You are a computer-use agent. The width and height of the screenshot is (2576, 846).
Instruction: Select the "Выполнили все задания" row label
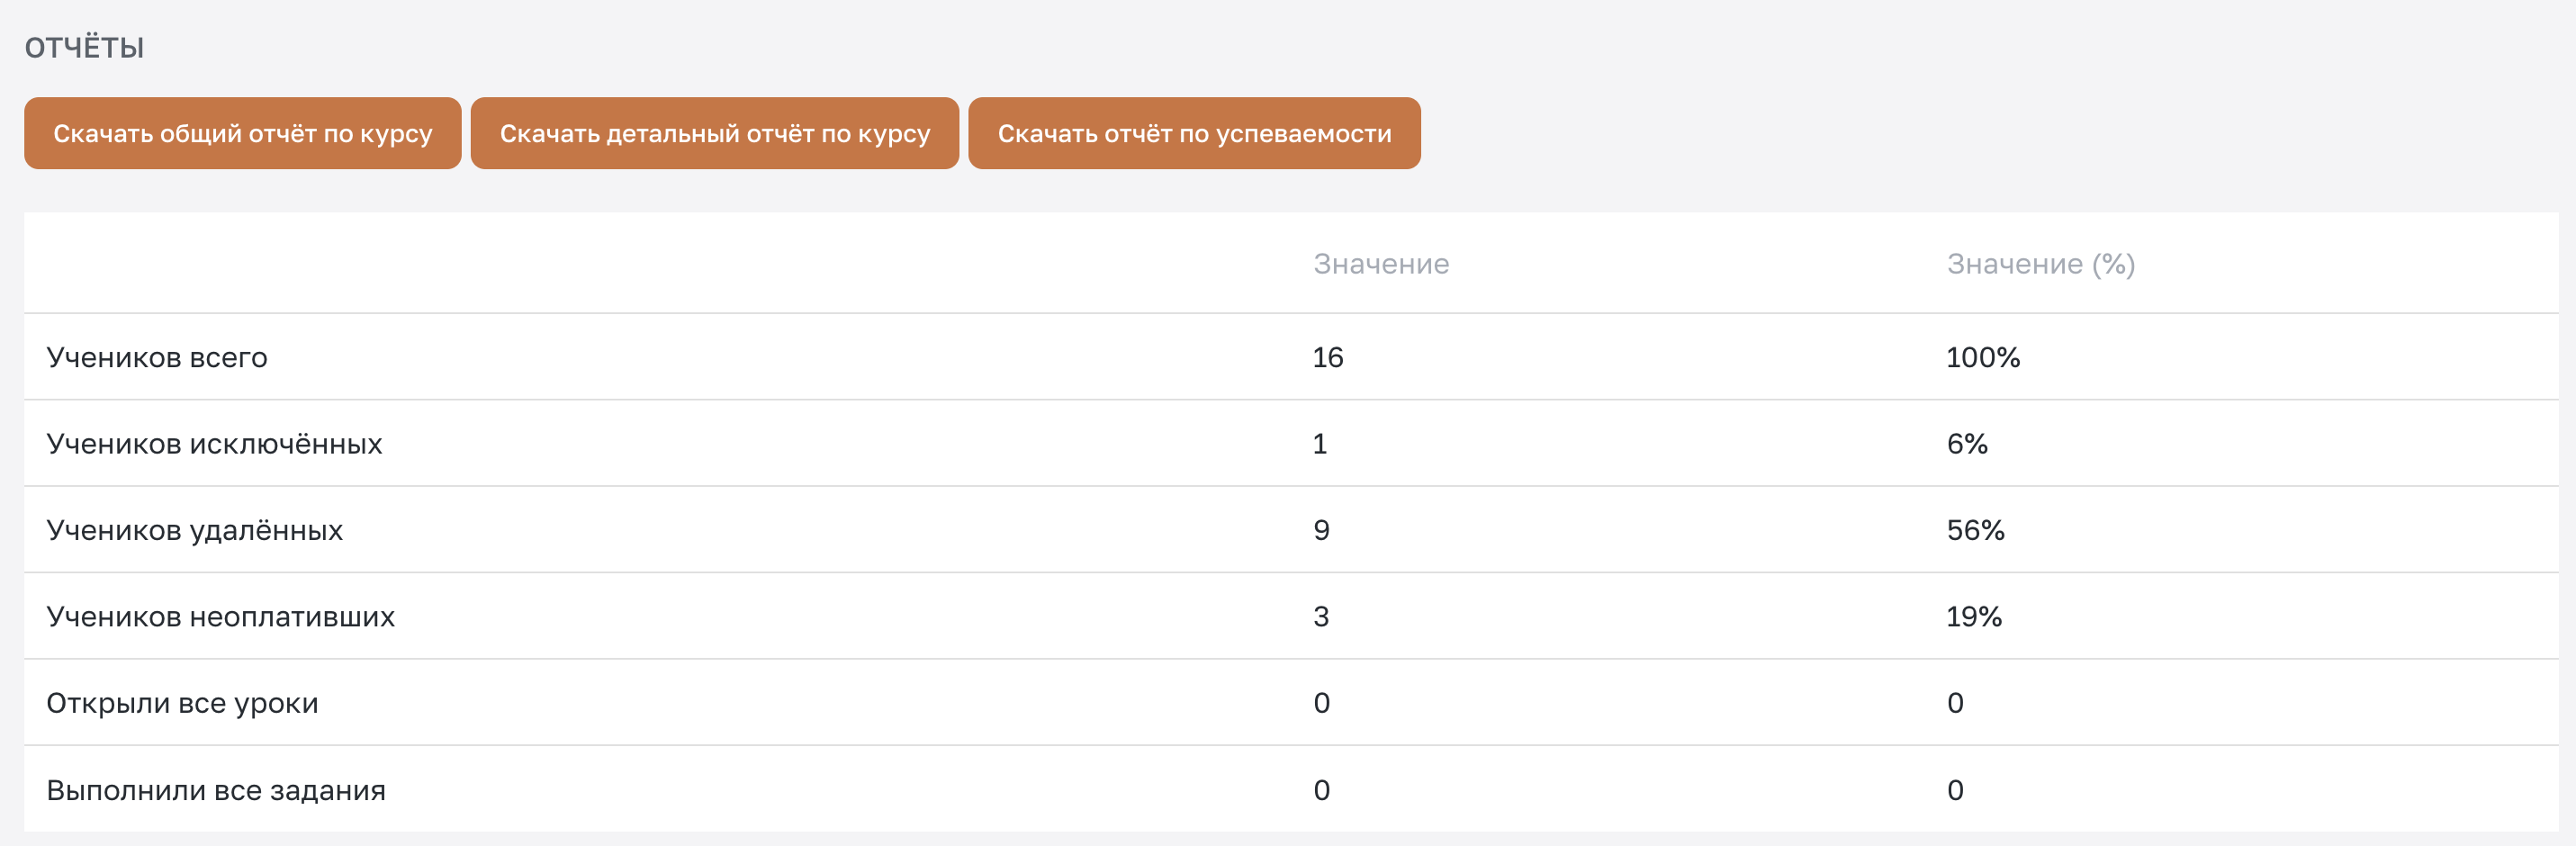216,790
